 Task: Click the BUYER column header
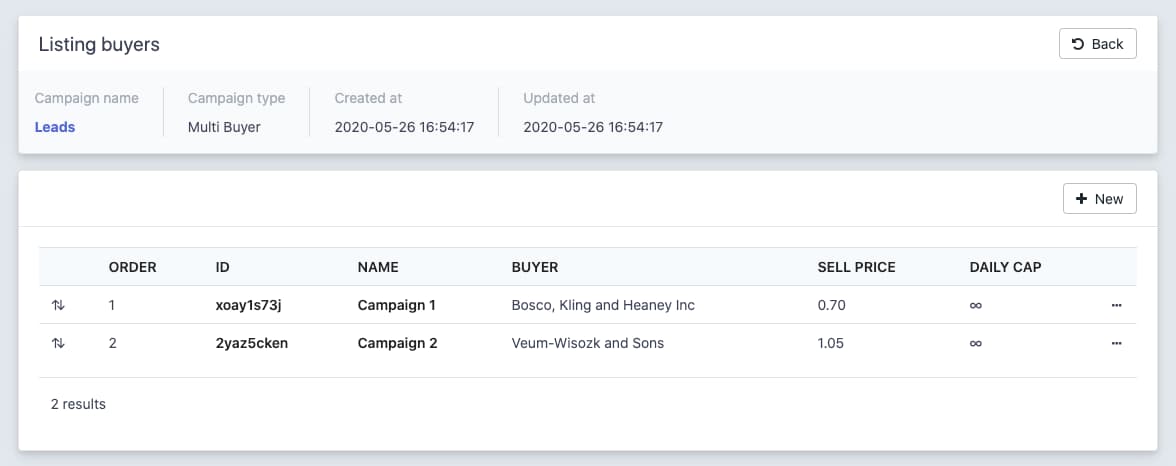535,267
